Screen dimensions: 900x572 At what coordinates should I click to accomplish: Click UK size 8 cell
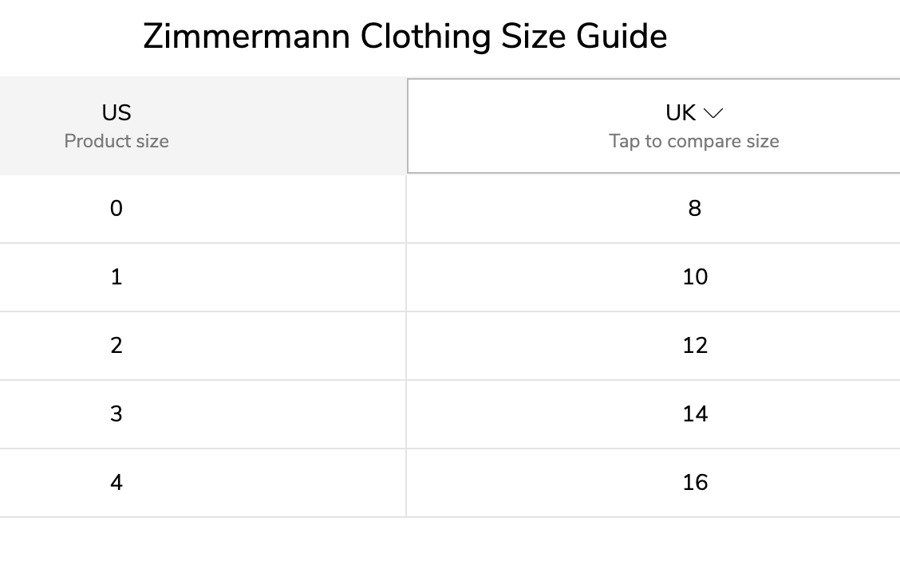(654, 209)
